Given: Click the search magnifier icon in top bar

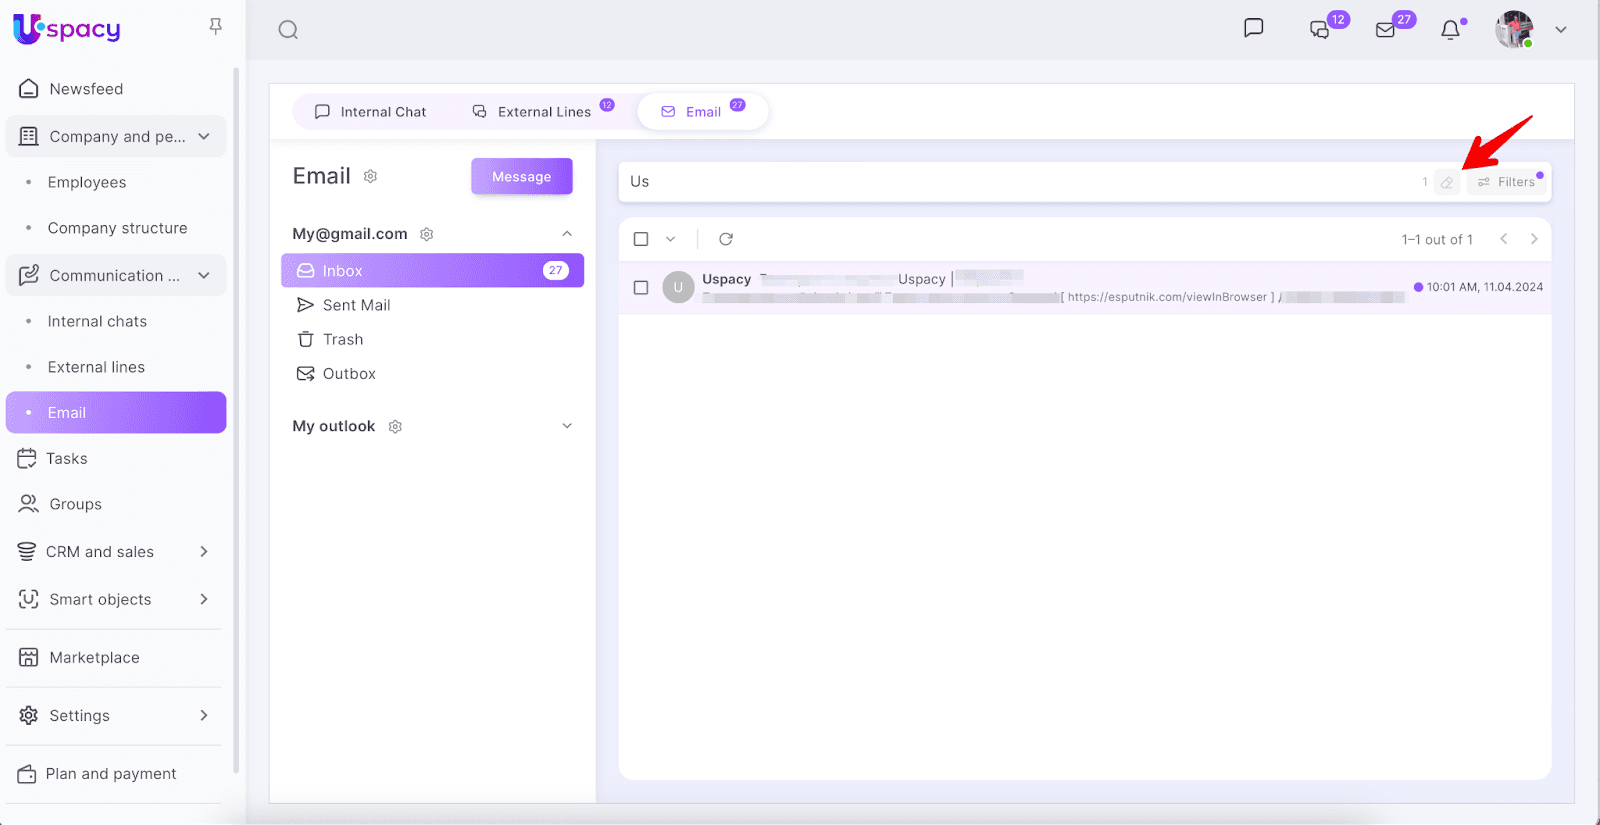Looking at the screenshot, I should 288,30.
